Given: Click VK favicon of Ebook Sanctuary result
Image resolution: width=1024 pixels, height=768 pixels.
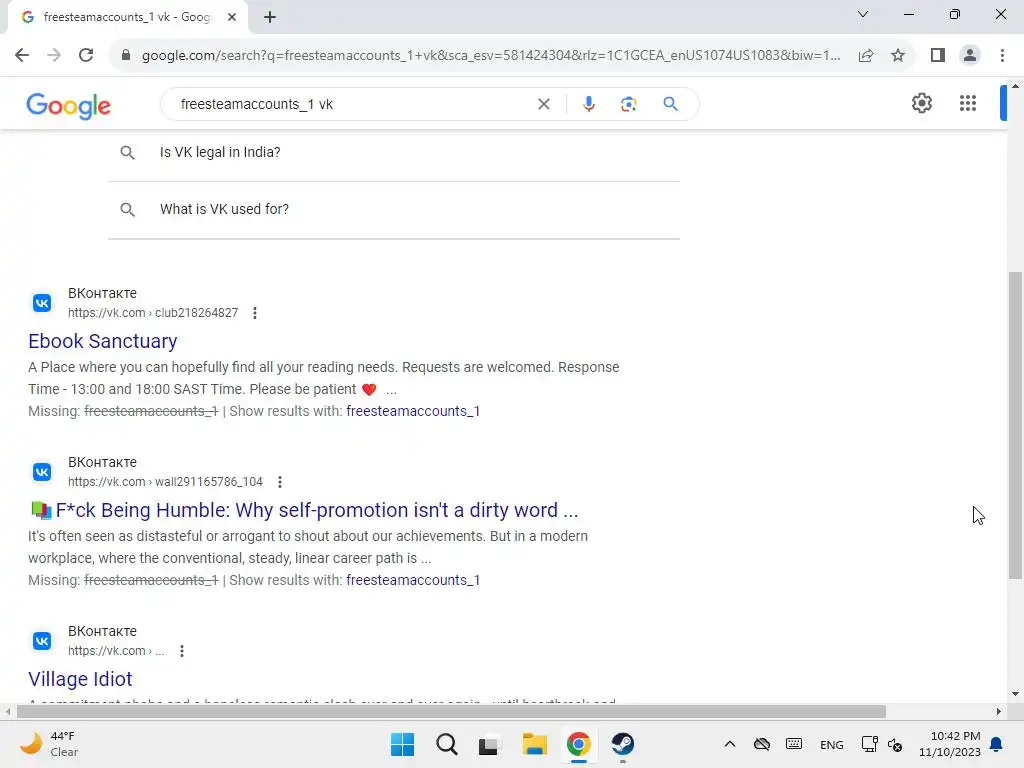Looking at the screenshot, I should (42, 303).
